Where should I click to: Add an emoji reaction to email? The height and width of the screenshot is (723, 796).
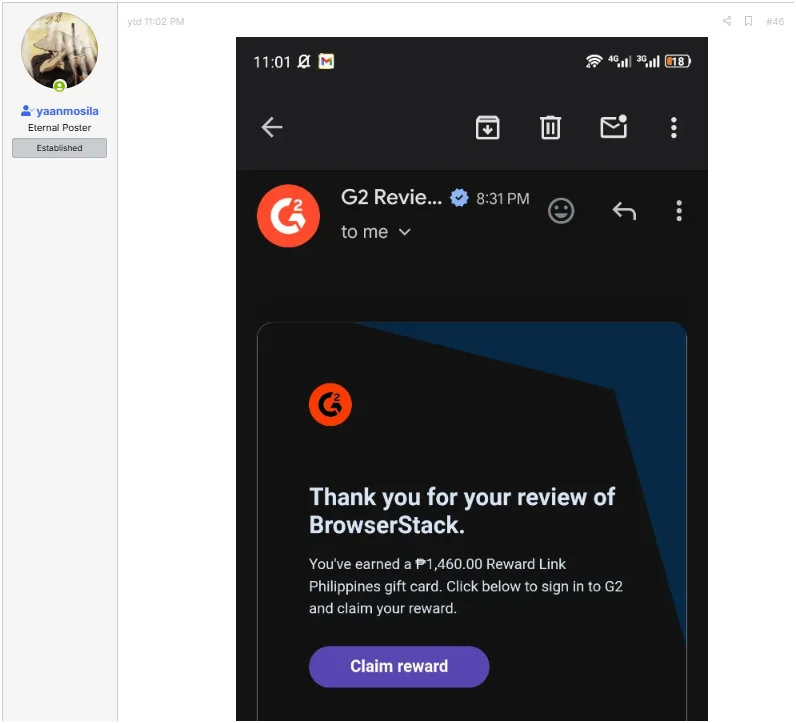(561, 211)
